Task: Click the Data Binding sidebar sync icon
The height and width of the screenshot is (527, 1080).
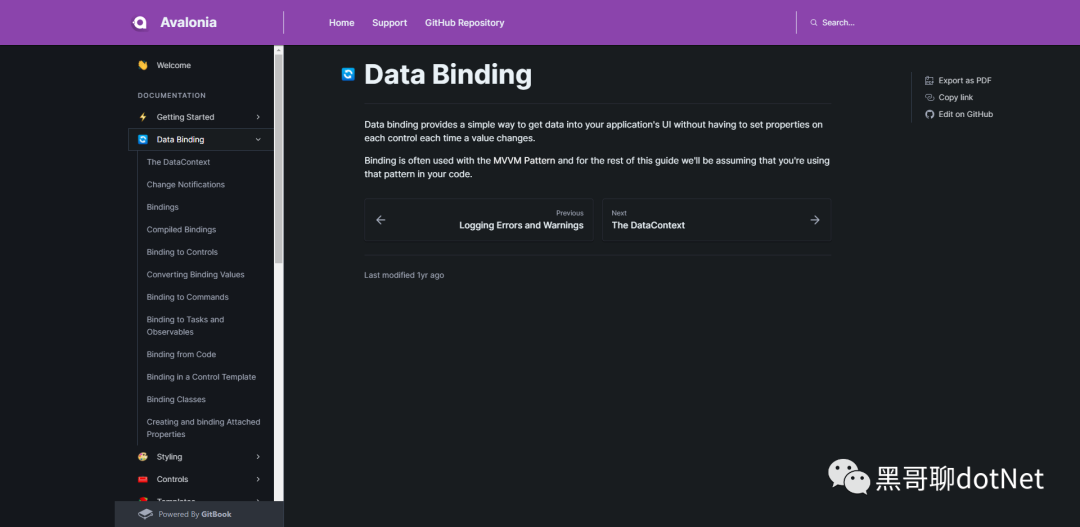Action: tap(143, 140)
